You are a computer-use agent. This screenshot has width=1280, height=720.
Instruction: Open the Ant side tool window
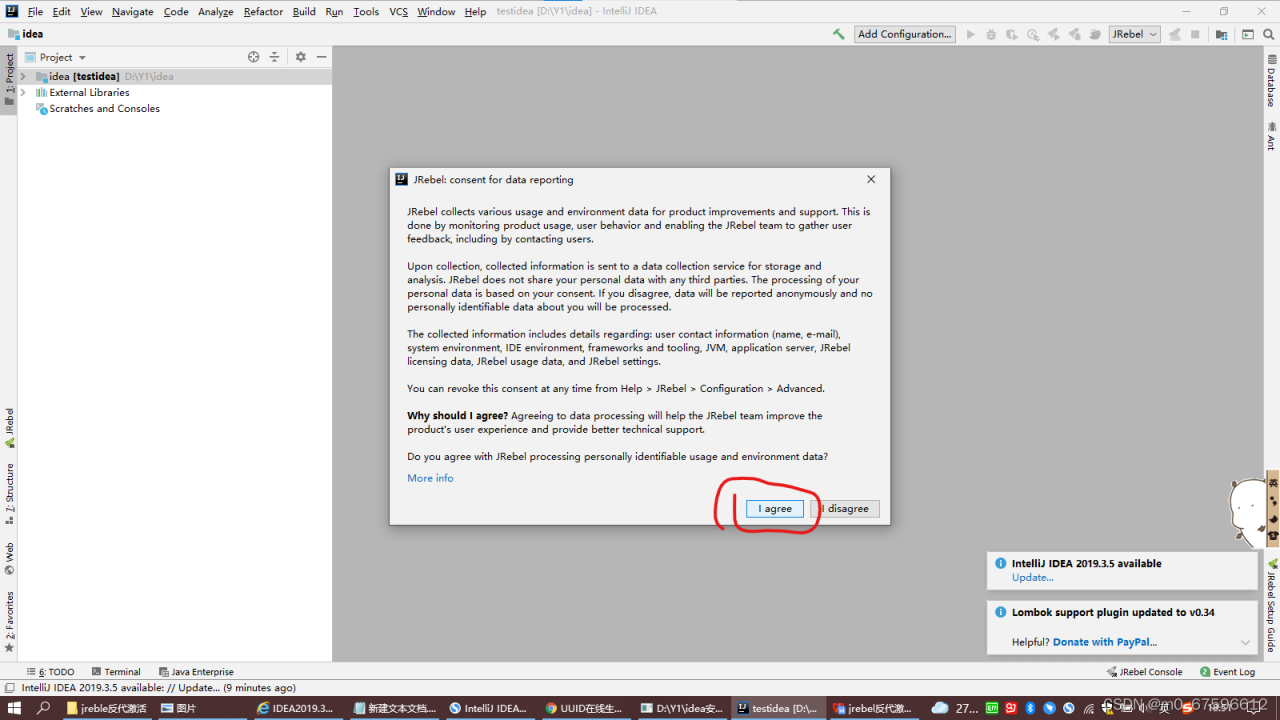tap(1272, 136)
